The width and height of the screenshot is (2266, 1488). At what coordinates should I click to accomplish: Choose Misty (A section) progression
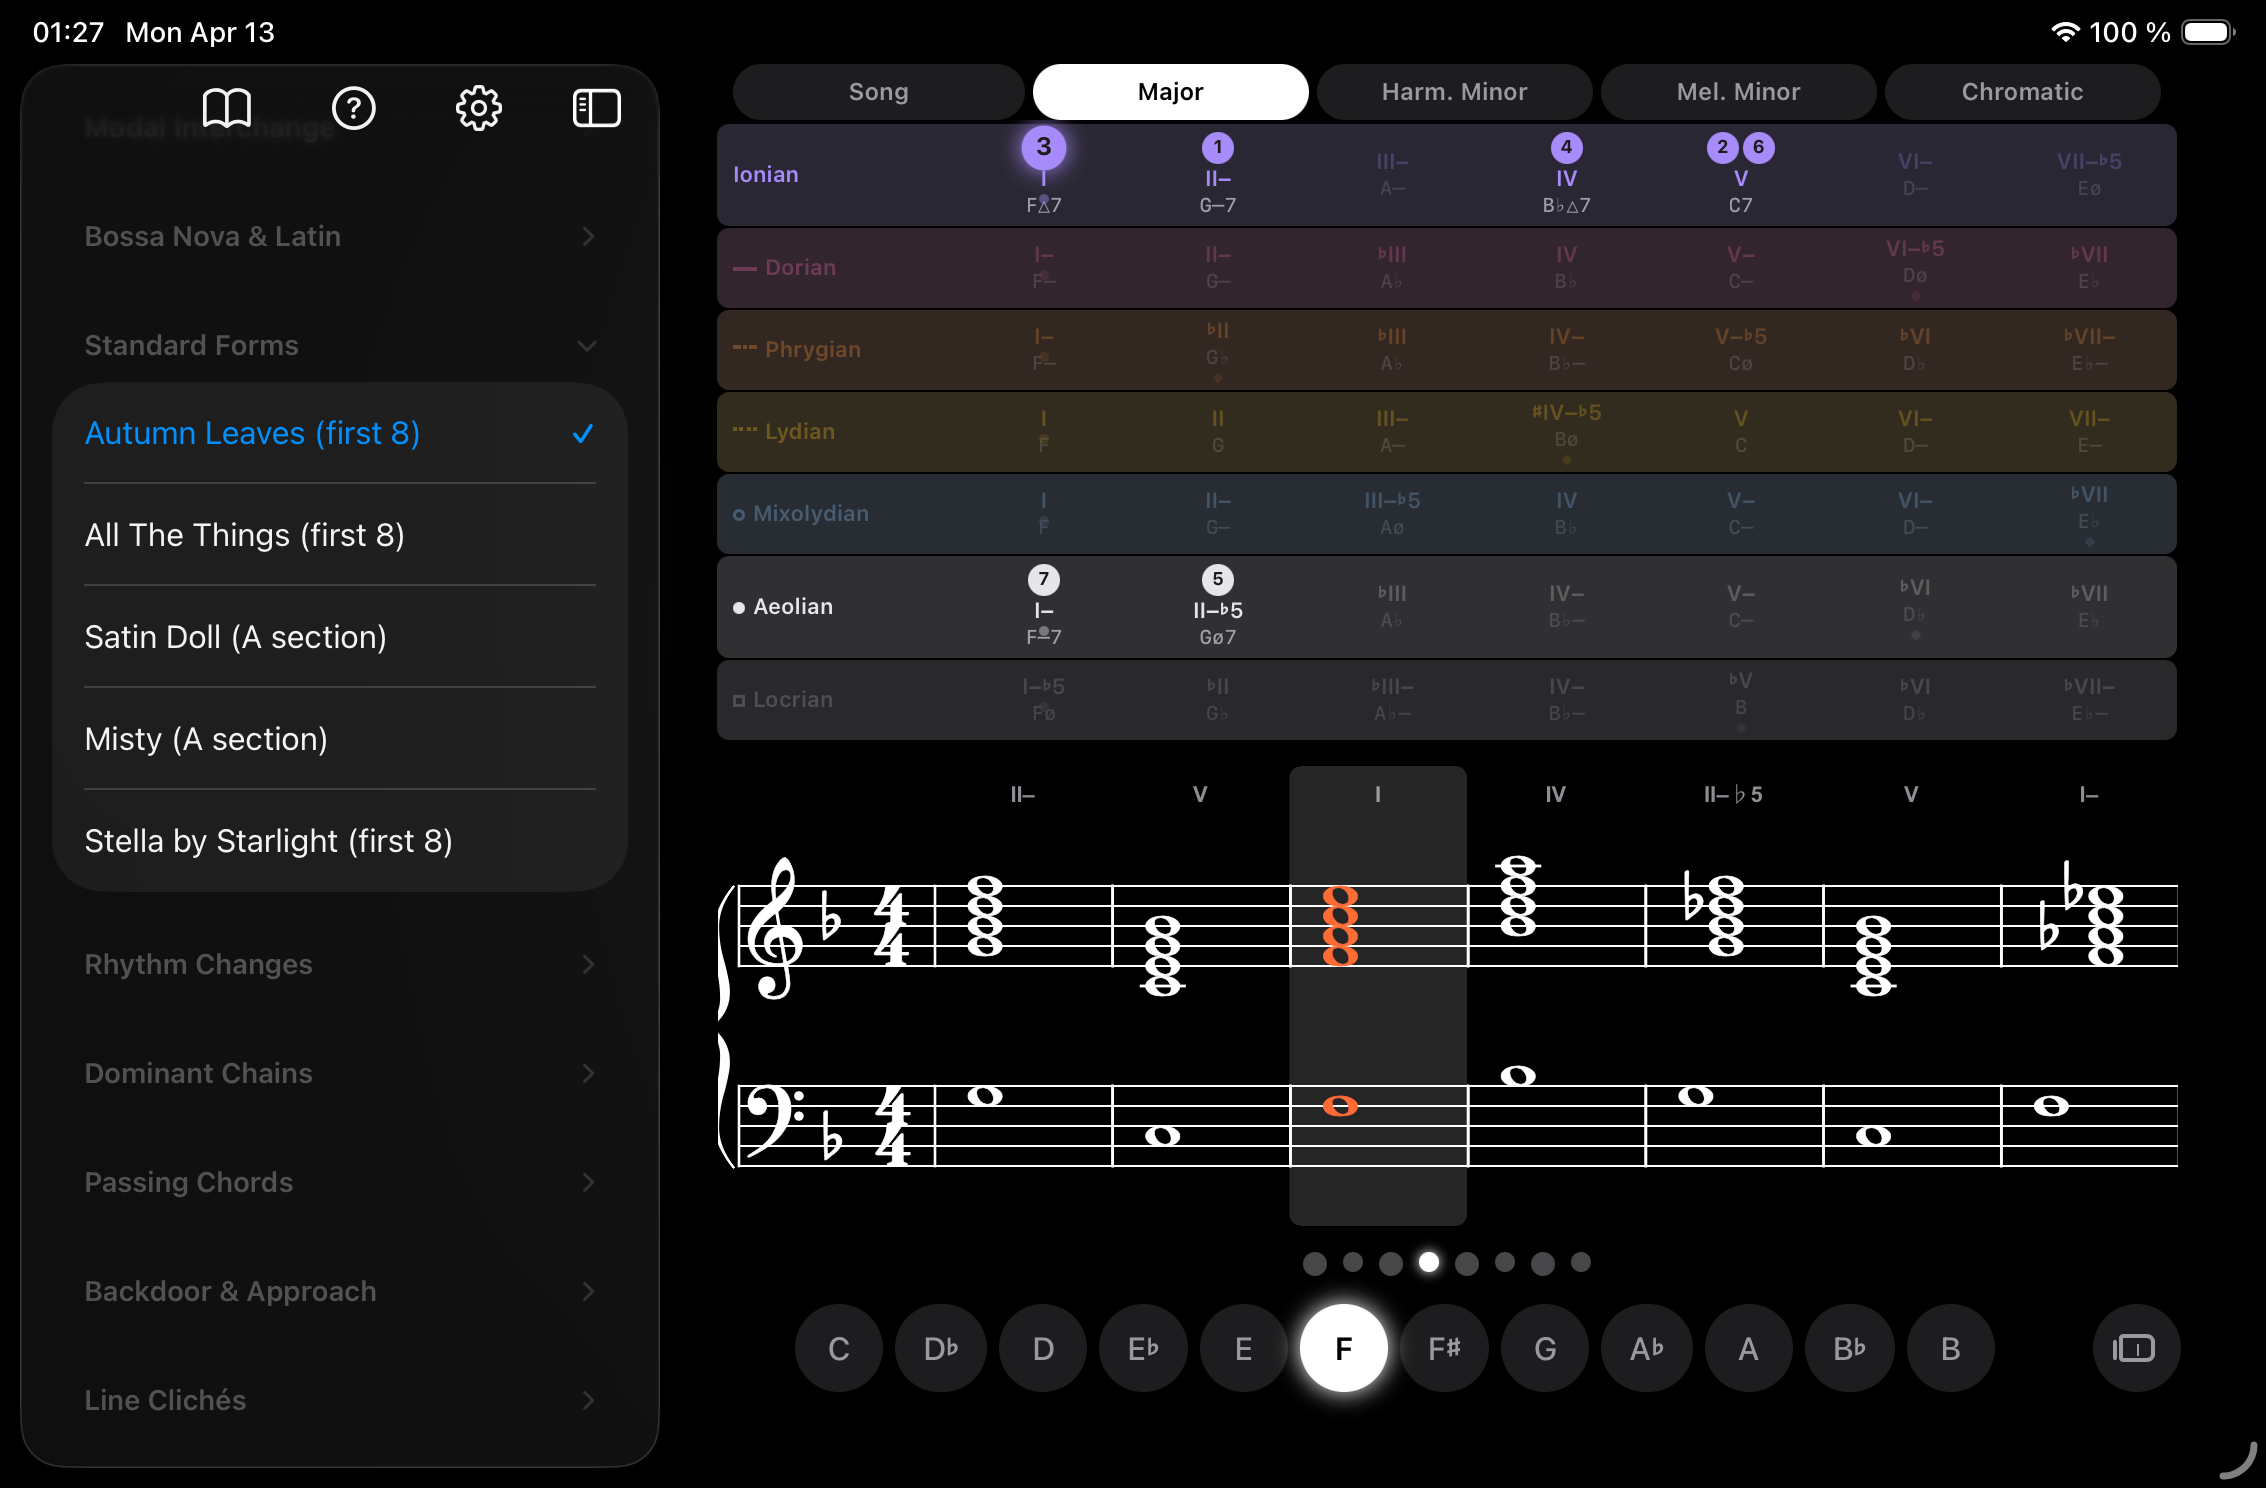click(x=206, y=738)
